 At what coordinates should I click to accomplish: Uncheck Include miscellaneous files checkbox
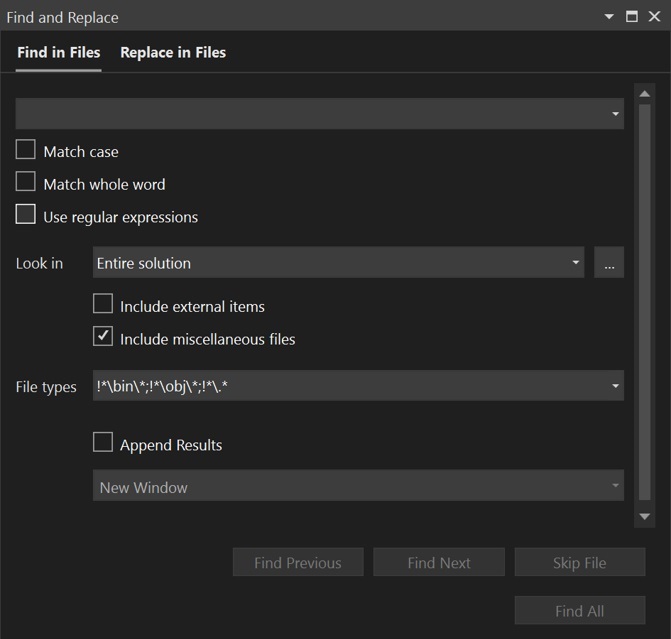click(x=103, y=336)
